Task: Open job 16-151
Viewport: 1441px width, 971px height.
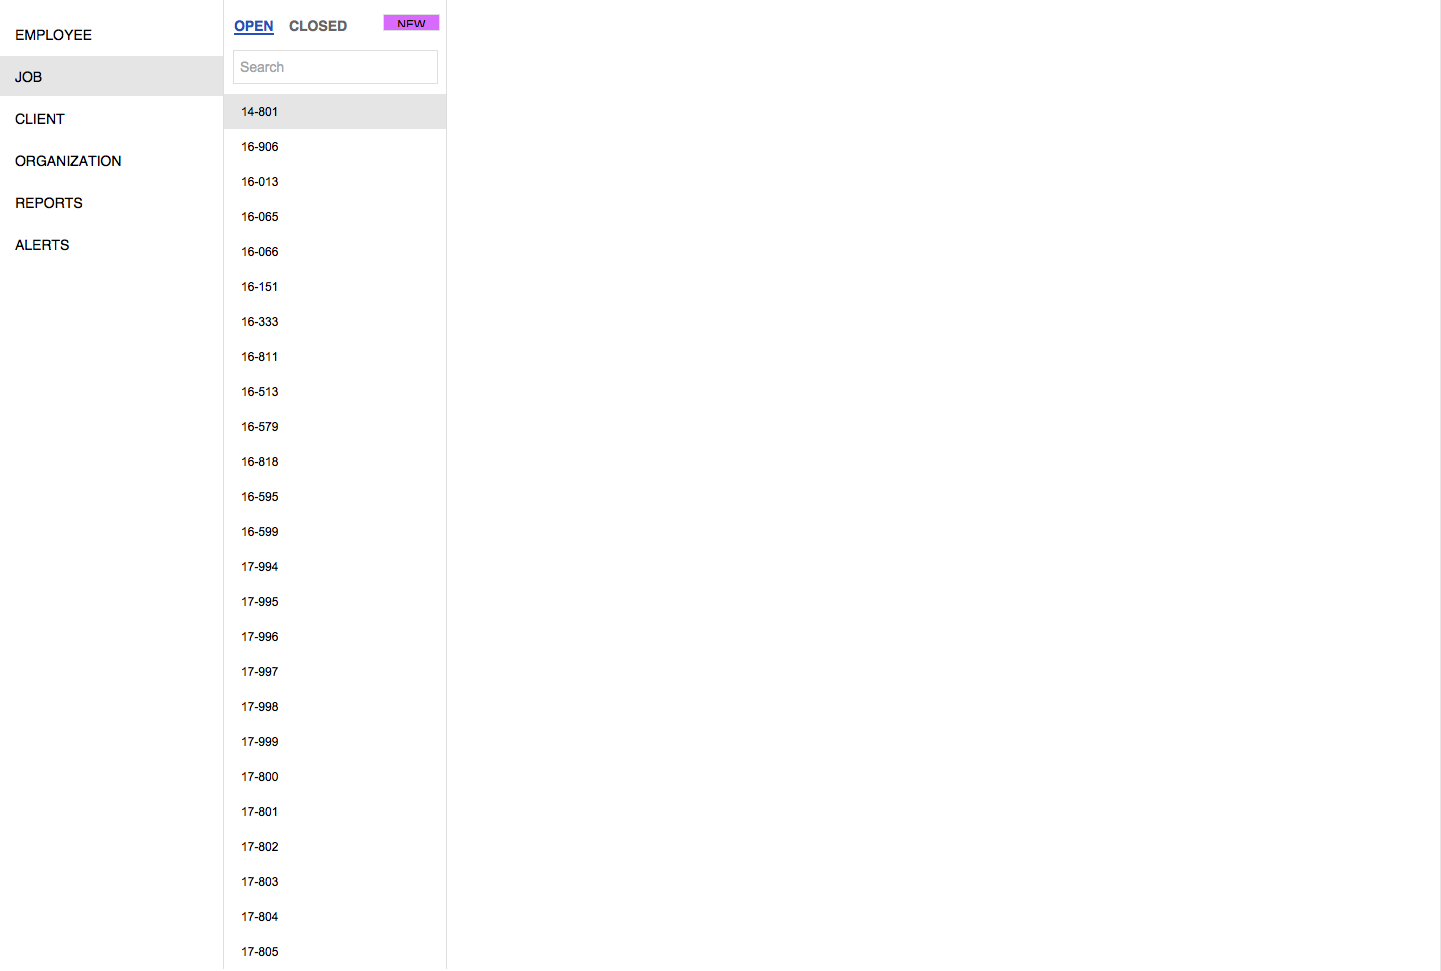Action: (335, 287)
